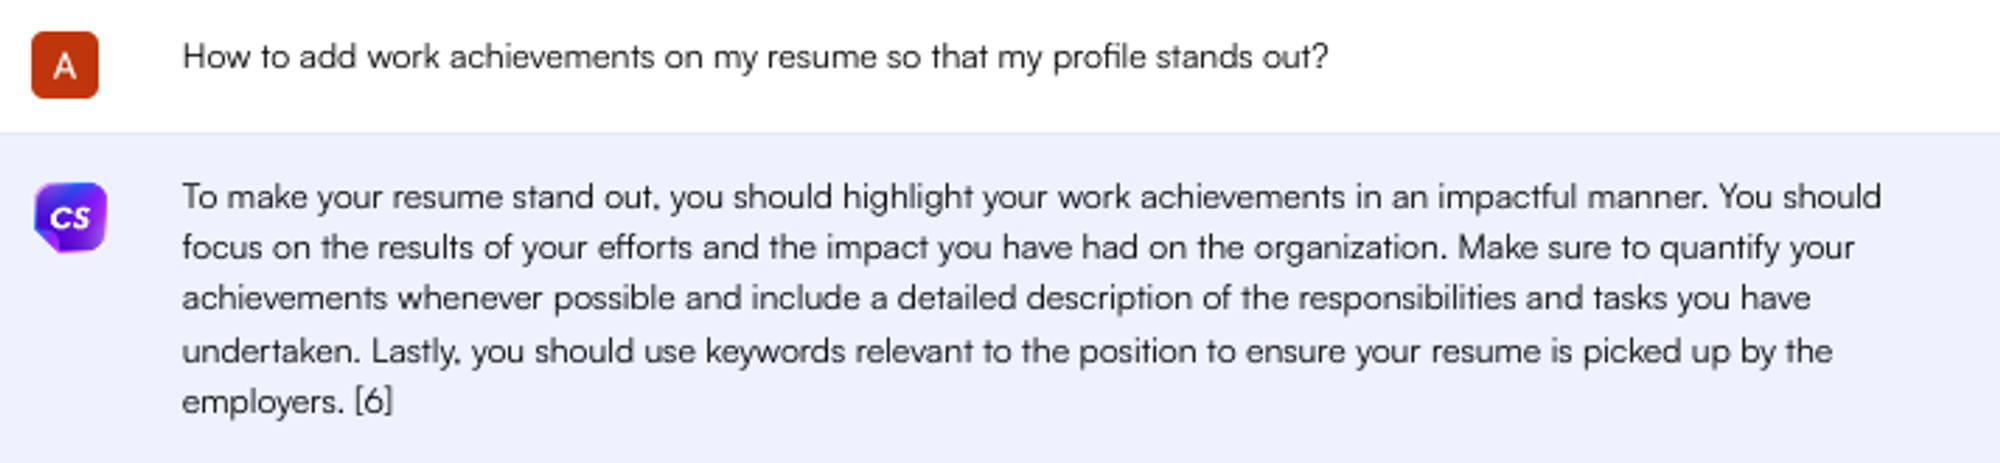This screenshot has height=463, width=2000.
Task: Click the line starting 'achievements whenever possible'
Action: point(995,299)
